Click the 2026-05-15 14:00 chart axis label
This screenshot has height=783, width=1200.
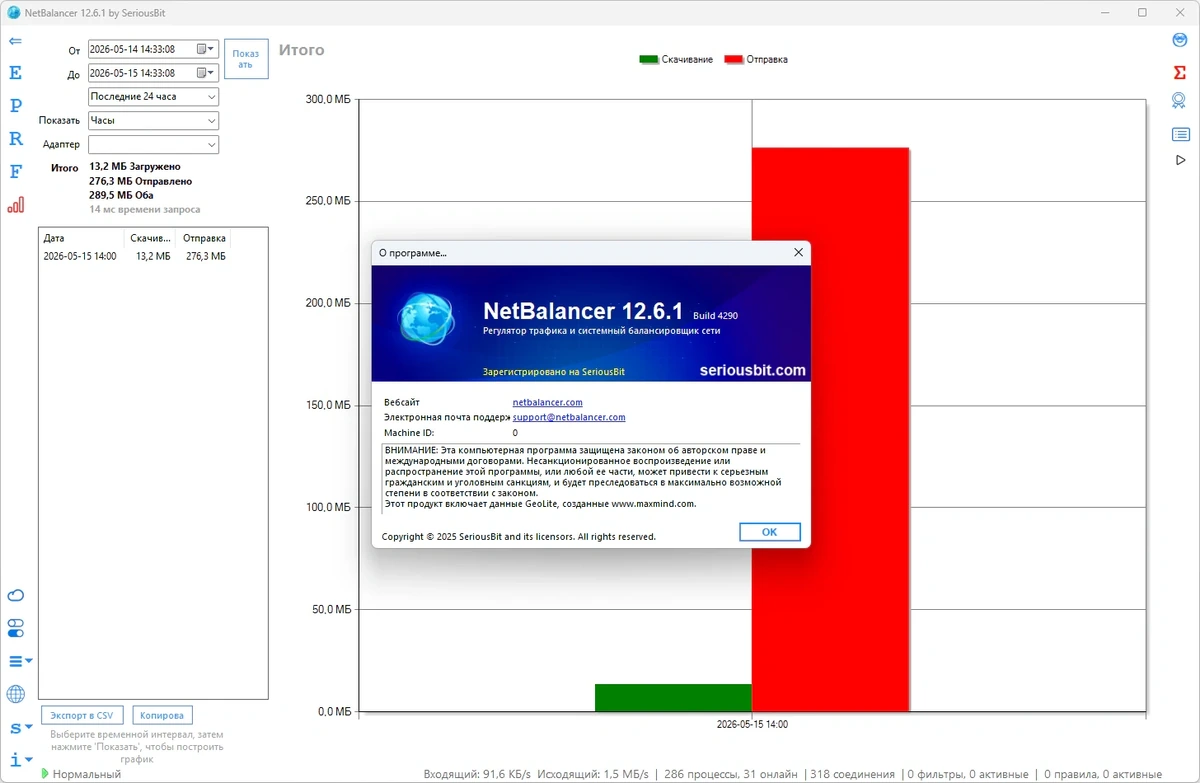pos(752,723)
